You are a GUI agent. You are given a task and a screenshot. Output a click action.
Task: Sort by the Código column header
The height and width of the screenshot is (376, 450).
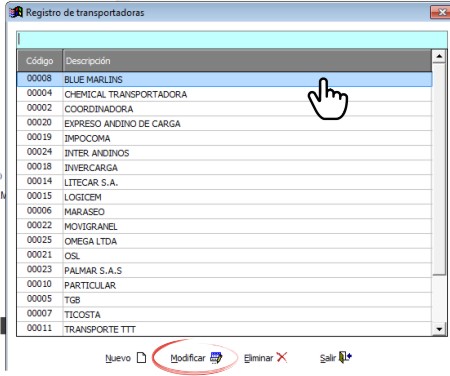click(x=40, y=61)
